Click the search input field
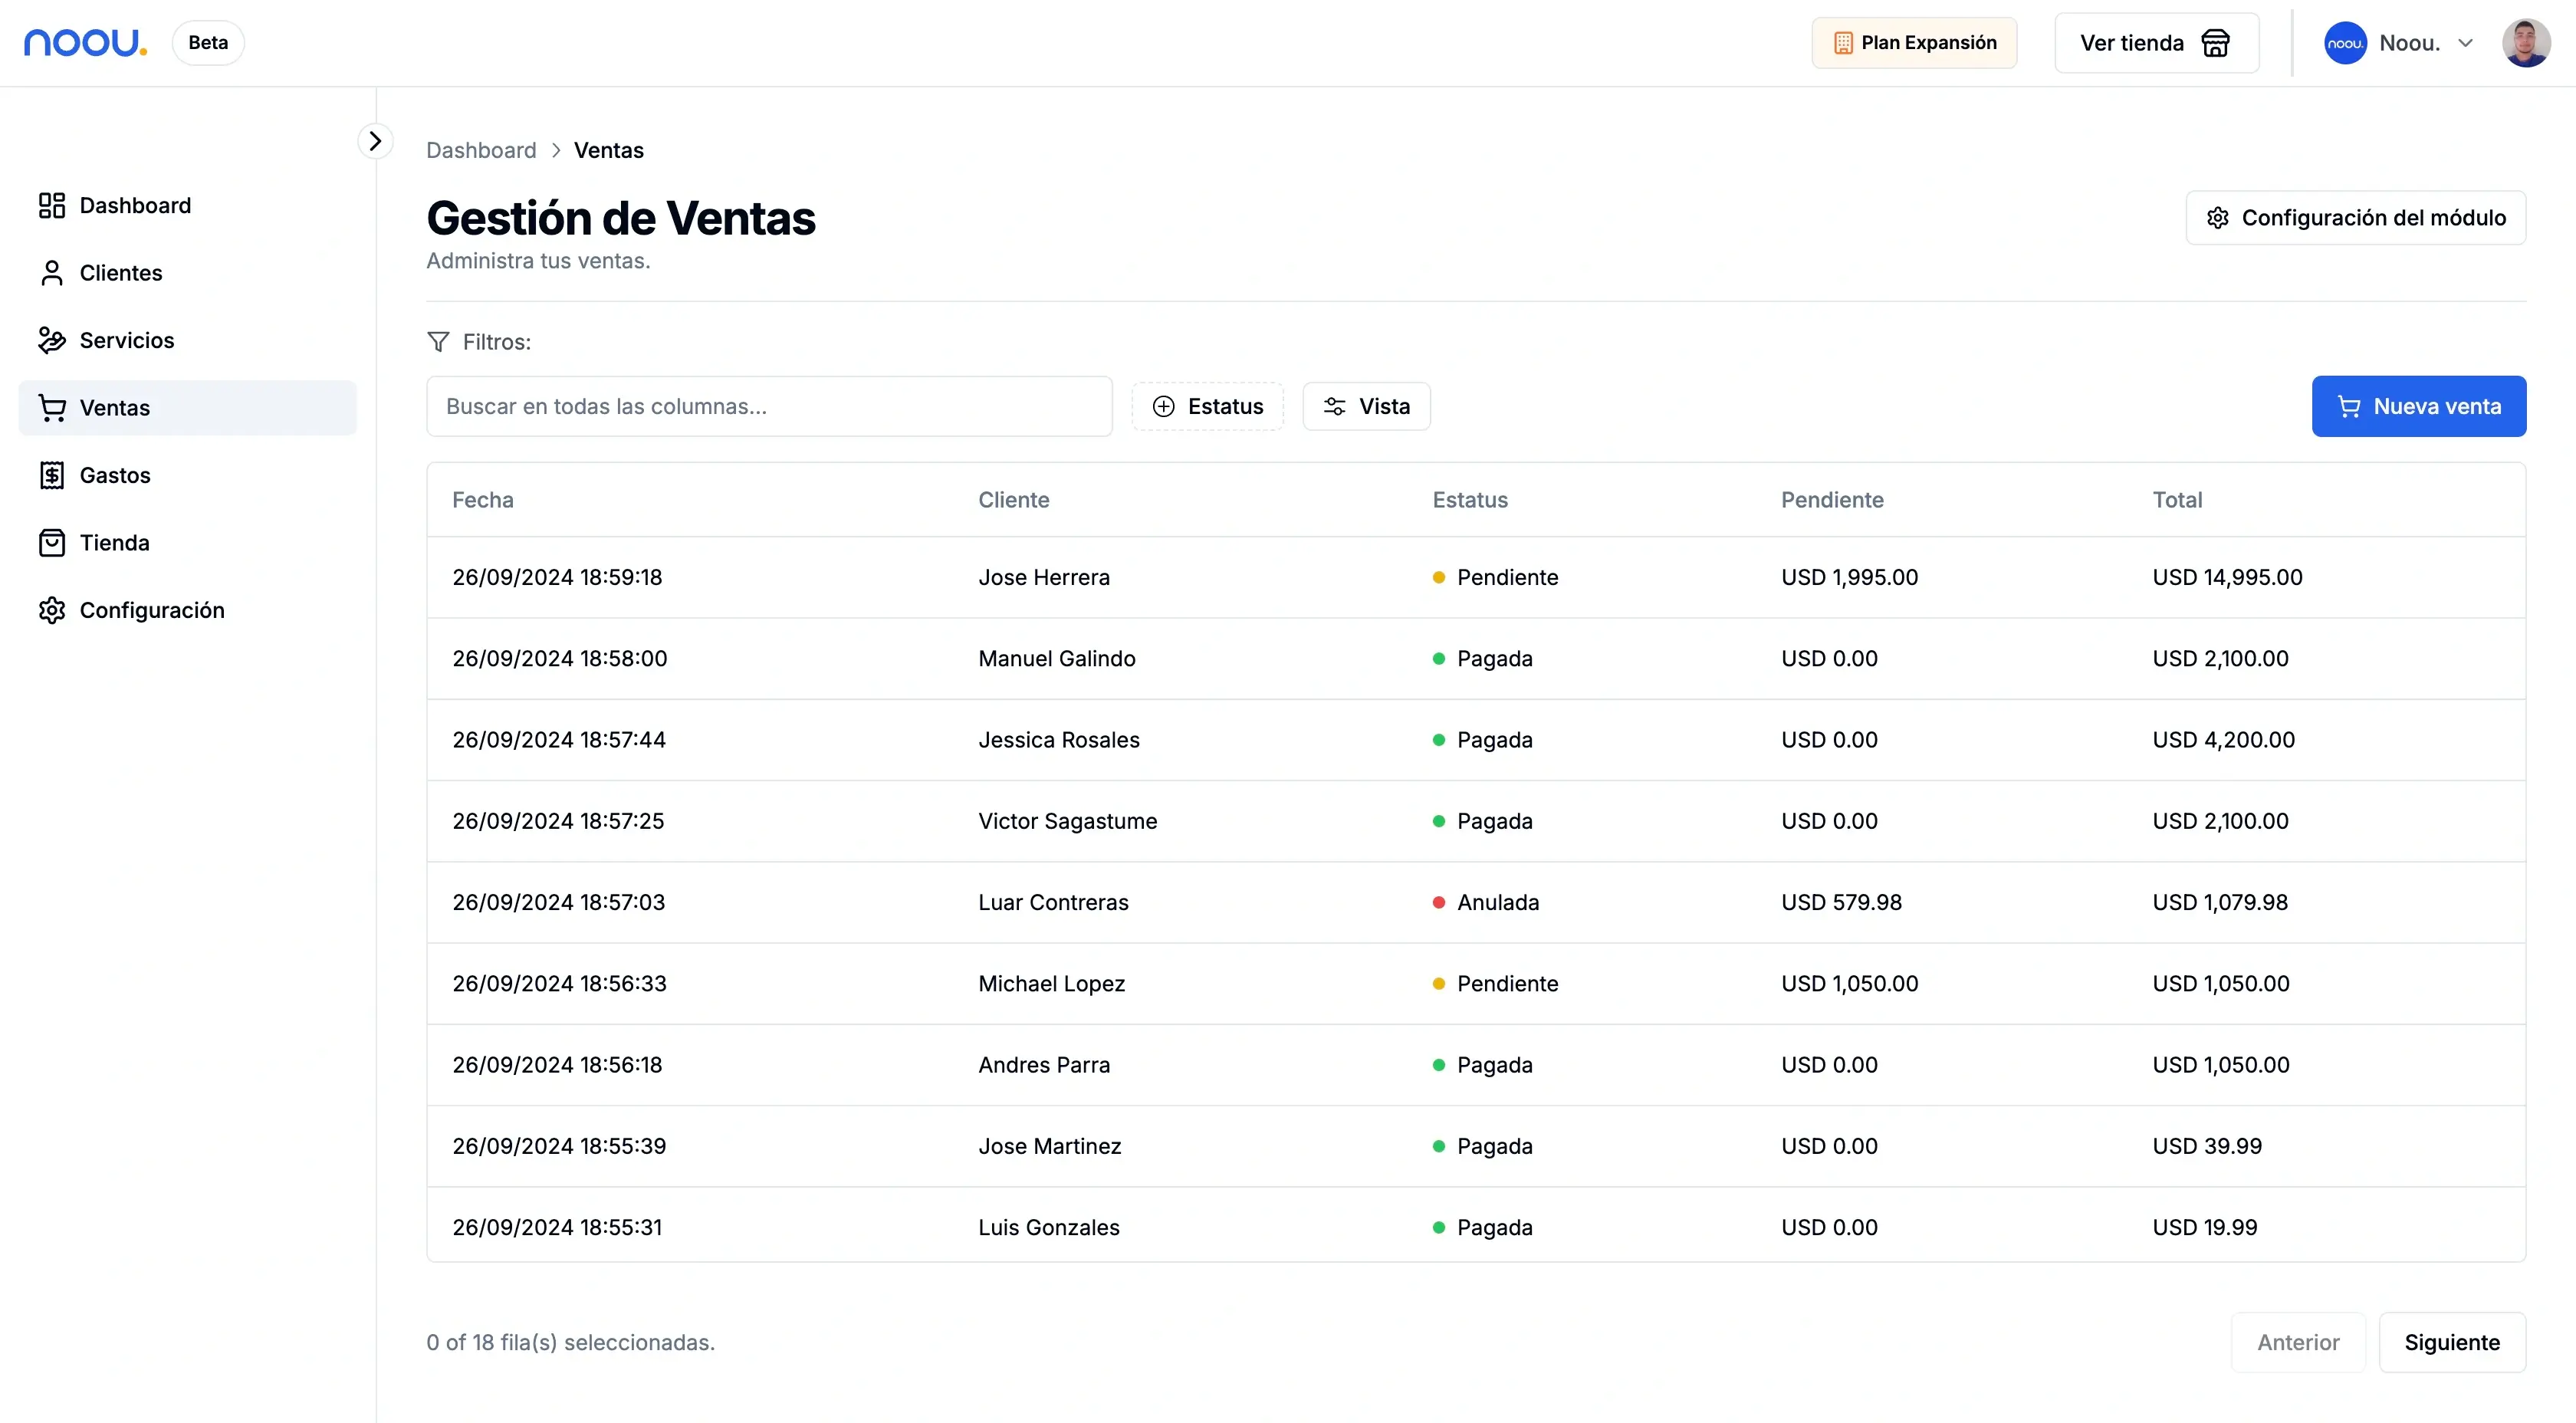The width and height of the screenshot is (2576, 1423). click(767, 406)
